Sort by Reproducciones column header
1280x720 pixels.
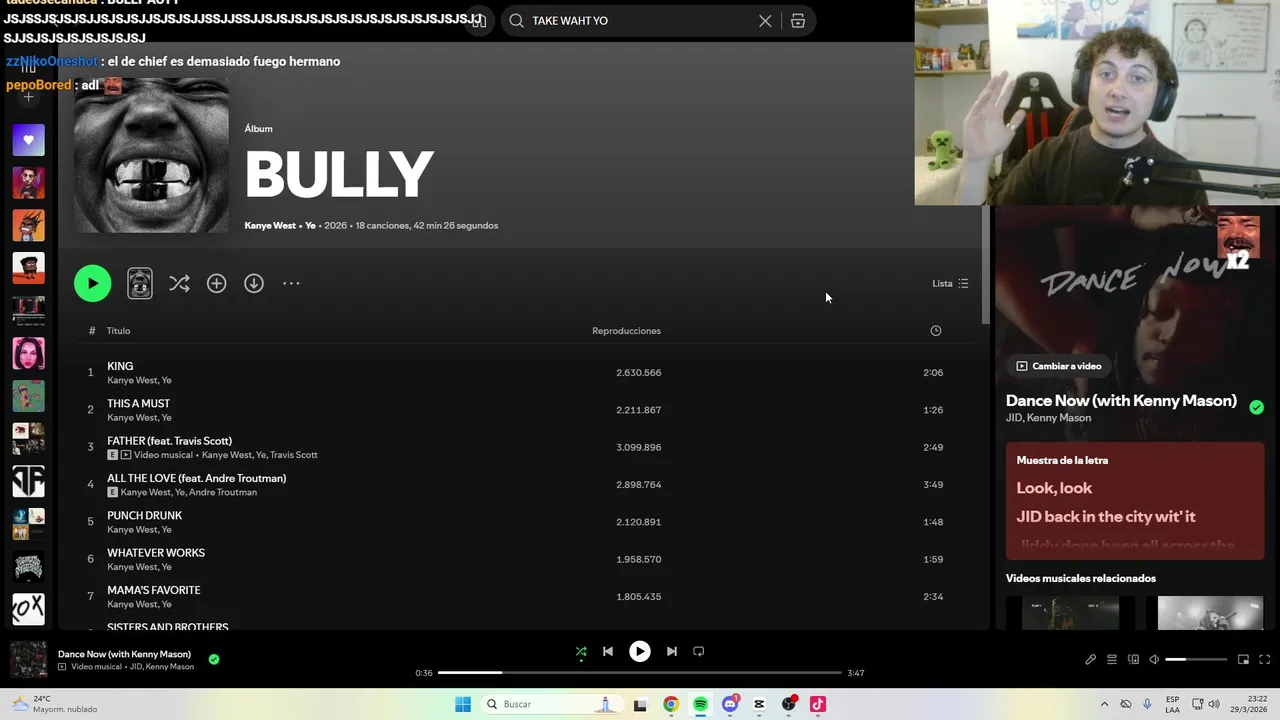626,331
